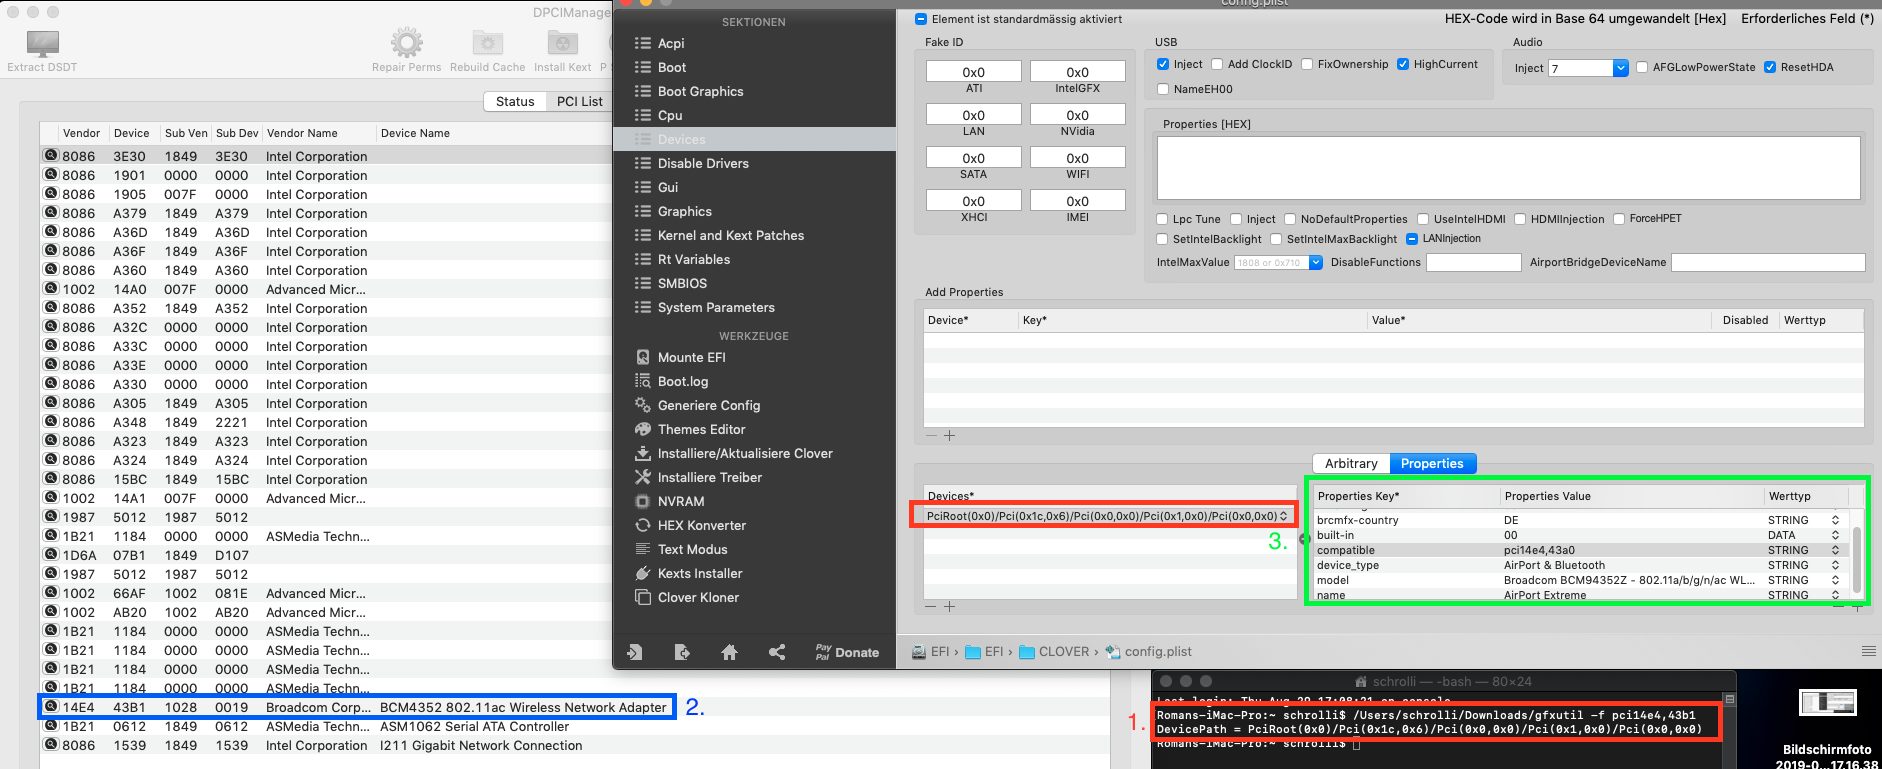
Task: Select the Broadcom BCM4352 row in PCI list
Action: [356, 707]
